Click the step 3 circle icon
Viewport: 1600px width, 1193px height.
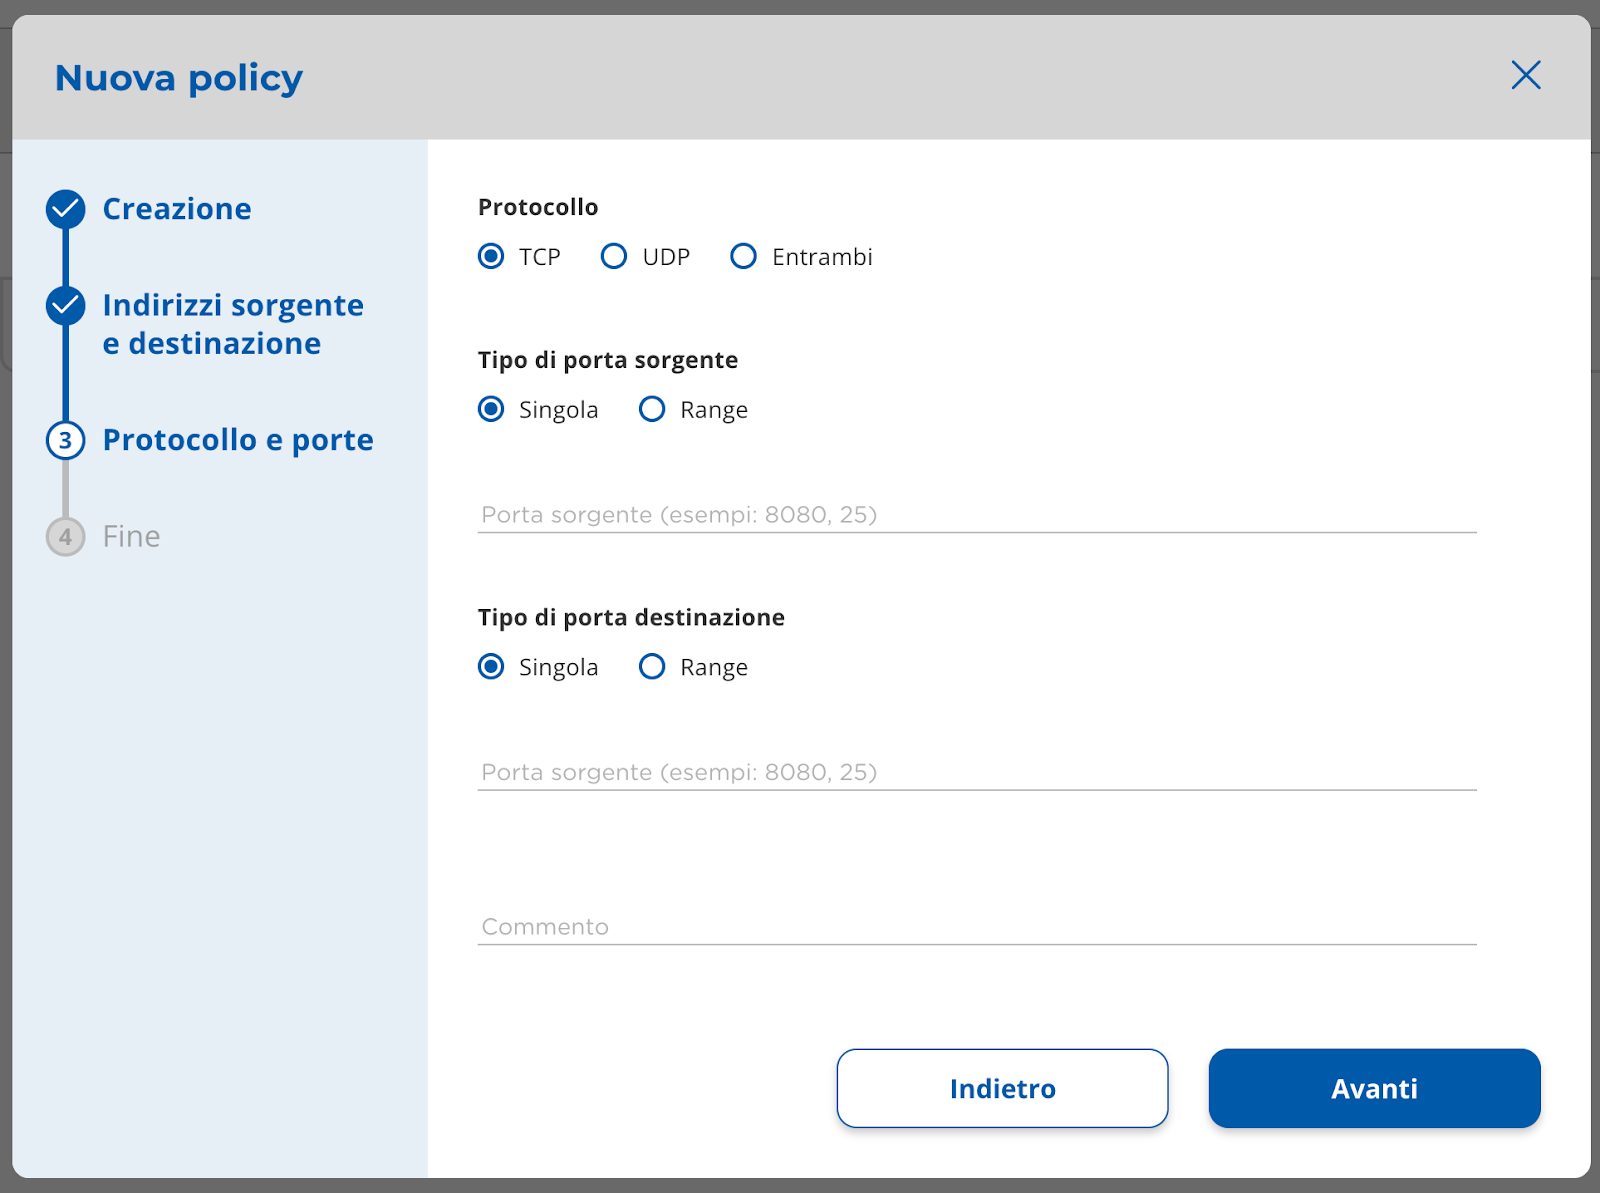click(x=66, y=440)
